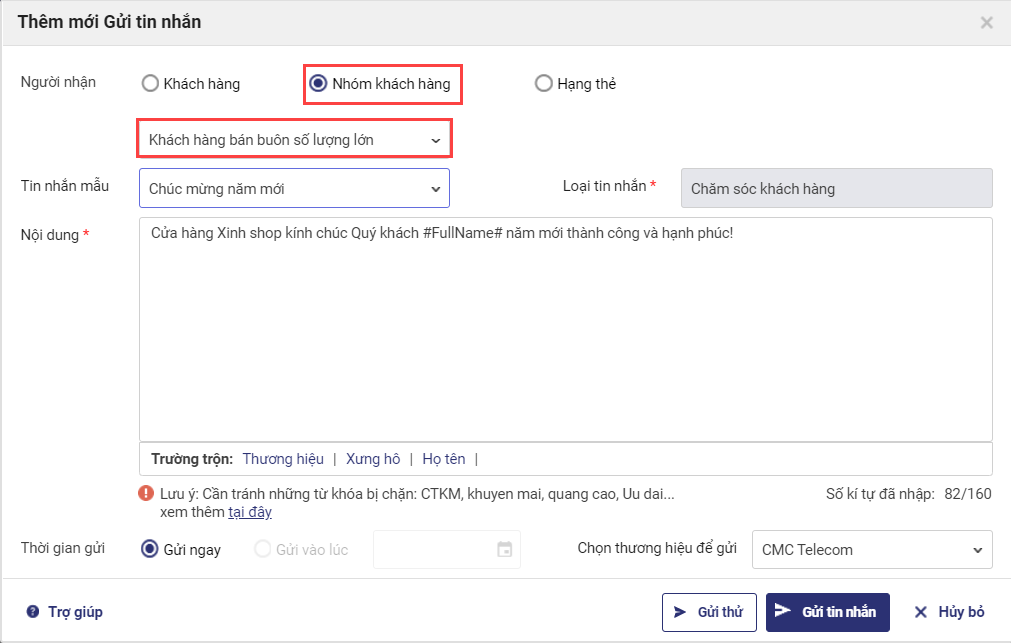Click the Gửi thử button
Viewport: 1011px width, 643px height.
[709, 612]
